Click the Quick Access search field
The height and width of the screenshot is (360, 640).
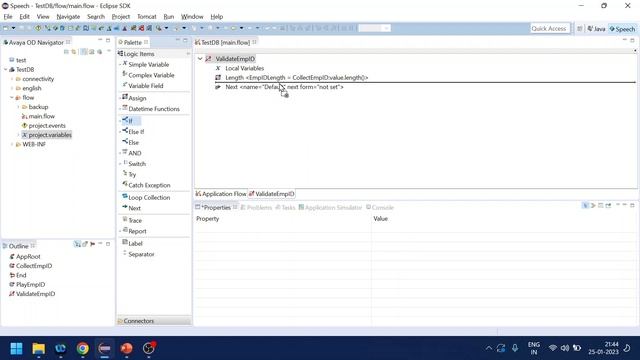549,29
